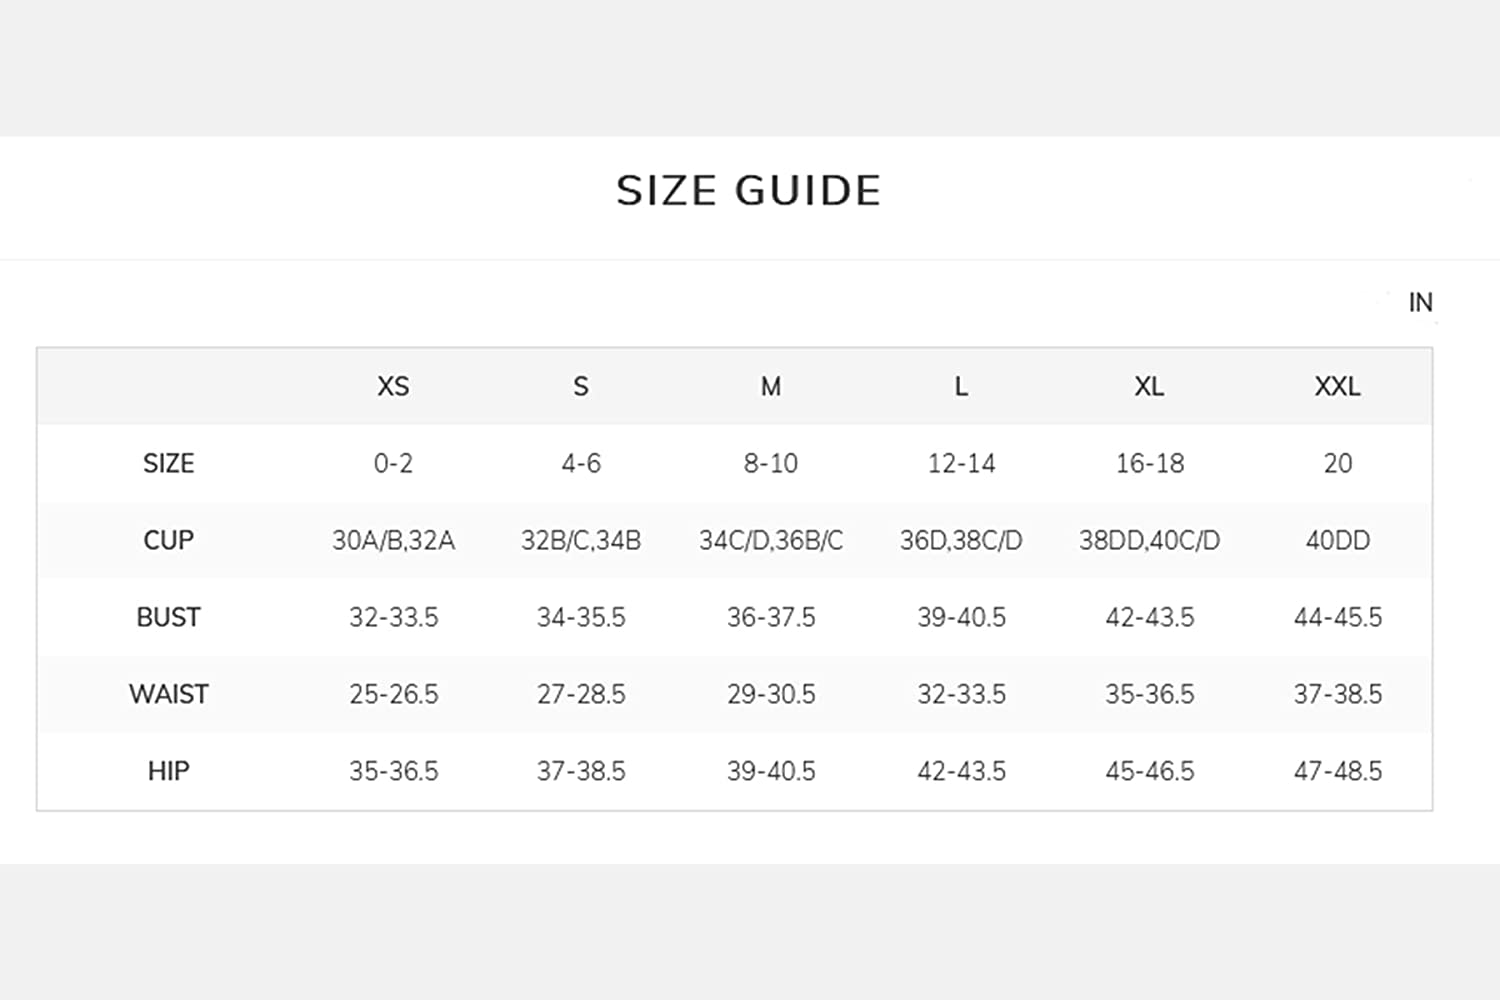Click the 35-36.5 waist value

point(1149,694)
